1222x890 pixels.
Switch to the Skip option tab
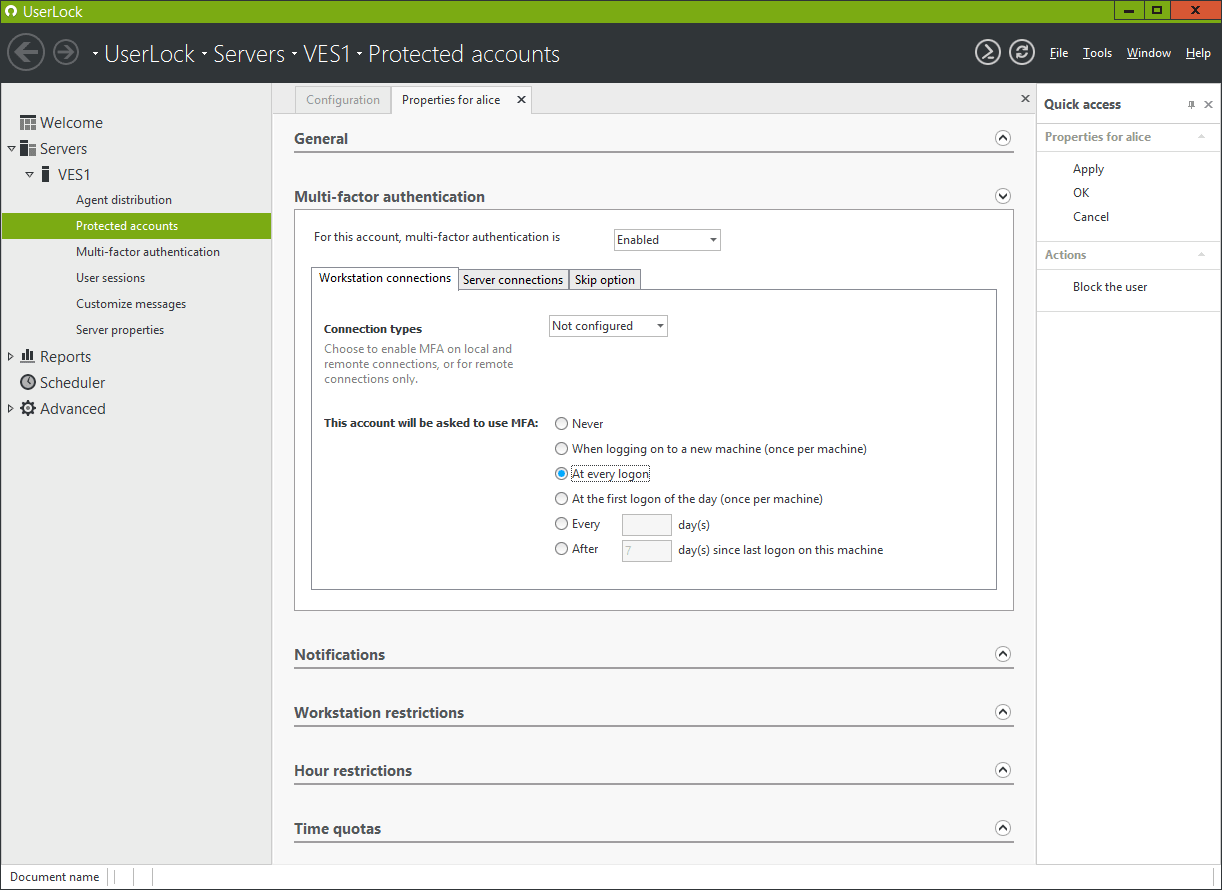click(x=605, y=280)
